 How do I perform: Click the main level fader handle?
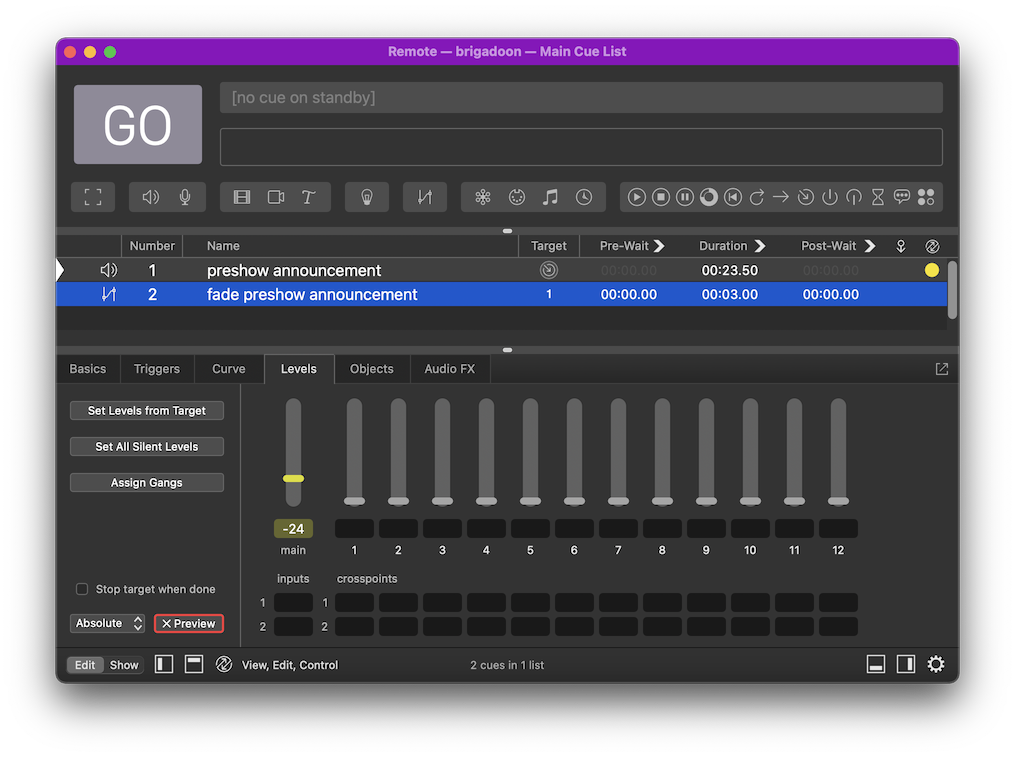[x=293, y=479]
